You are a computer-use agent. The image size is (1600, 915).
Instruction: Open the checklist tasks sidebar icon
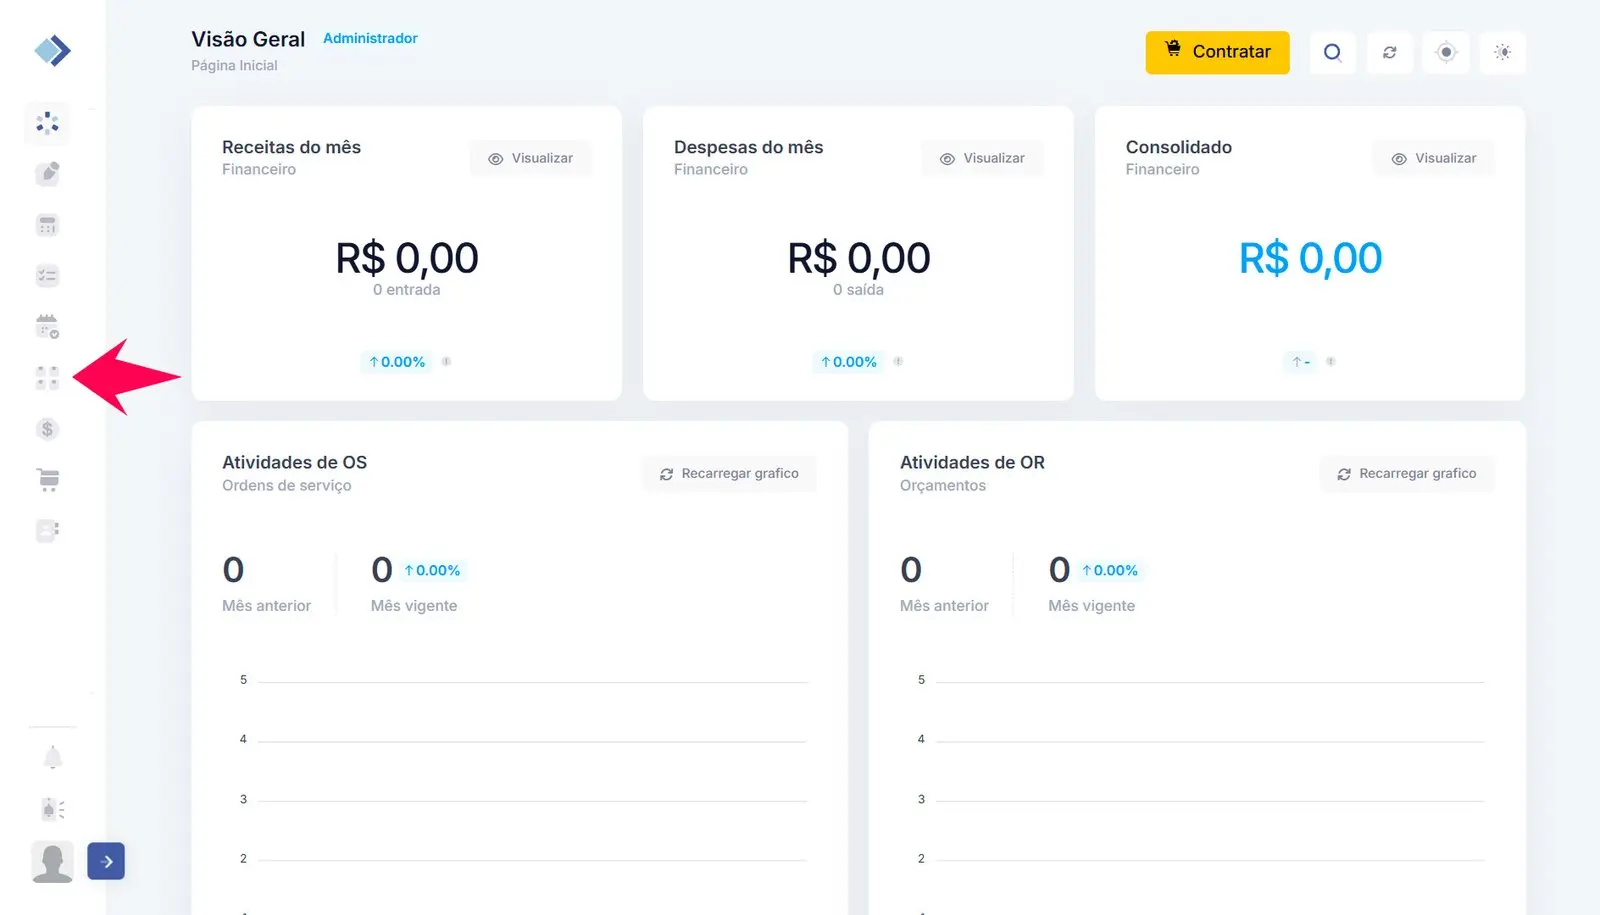(x=47, y=276)
